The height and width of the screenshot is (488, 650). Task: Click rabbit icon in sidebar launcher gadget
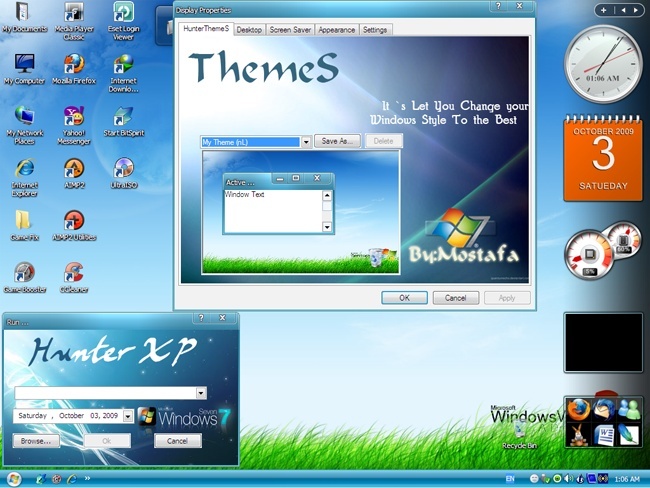point(579,435)
